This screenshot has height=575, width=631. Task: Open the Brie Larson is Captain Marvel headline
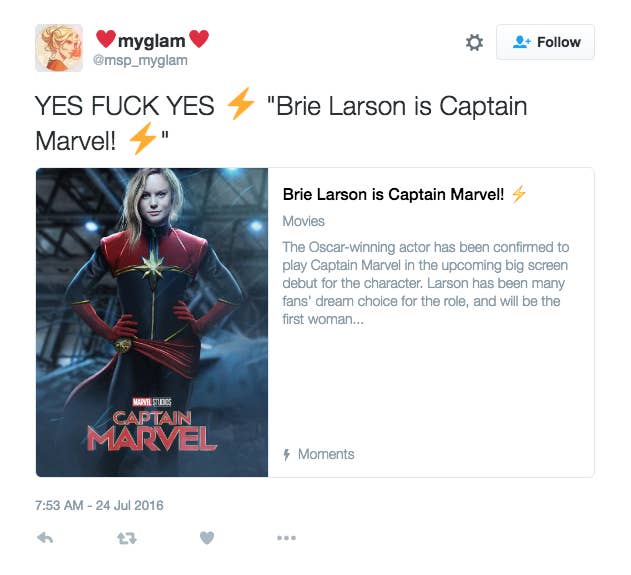393,194
